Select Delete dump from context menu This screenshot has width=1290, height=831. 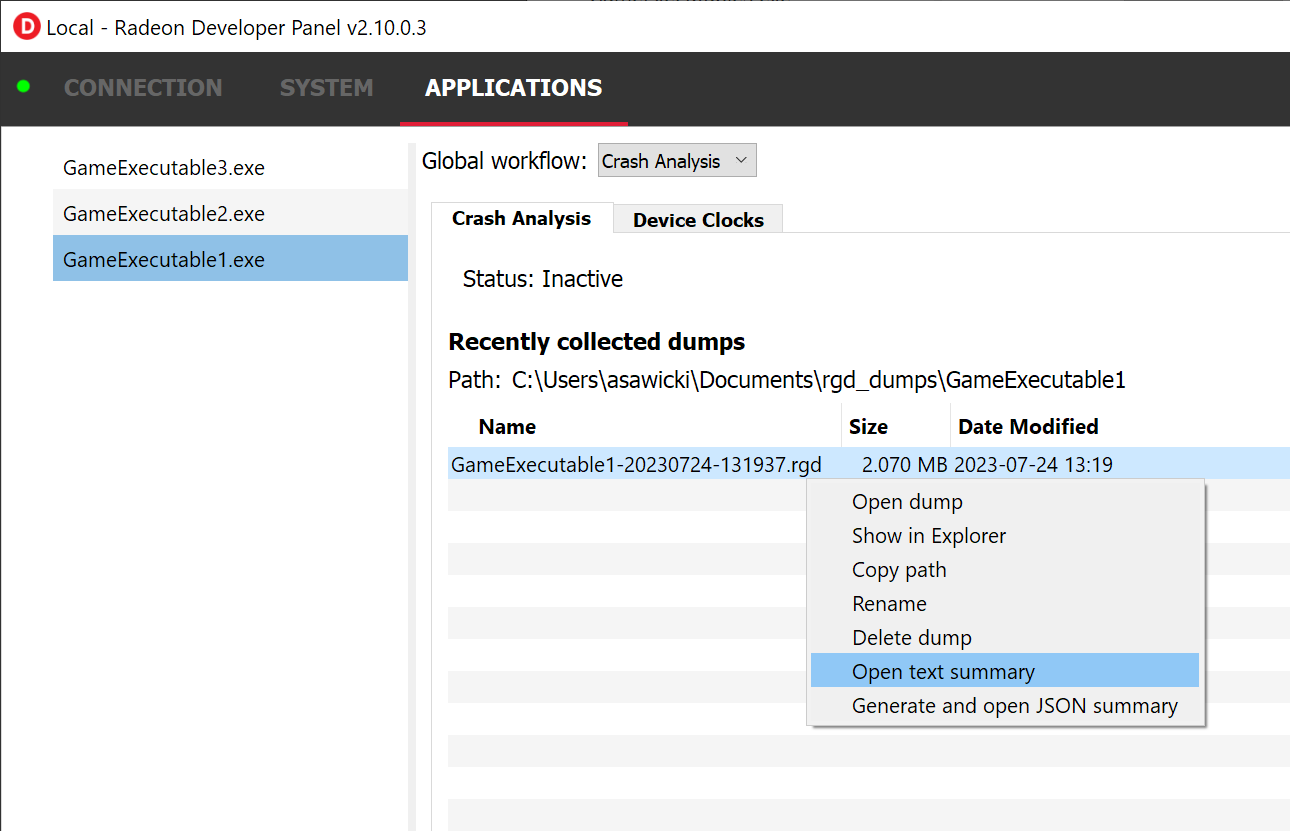tap(911, 637)
